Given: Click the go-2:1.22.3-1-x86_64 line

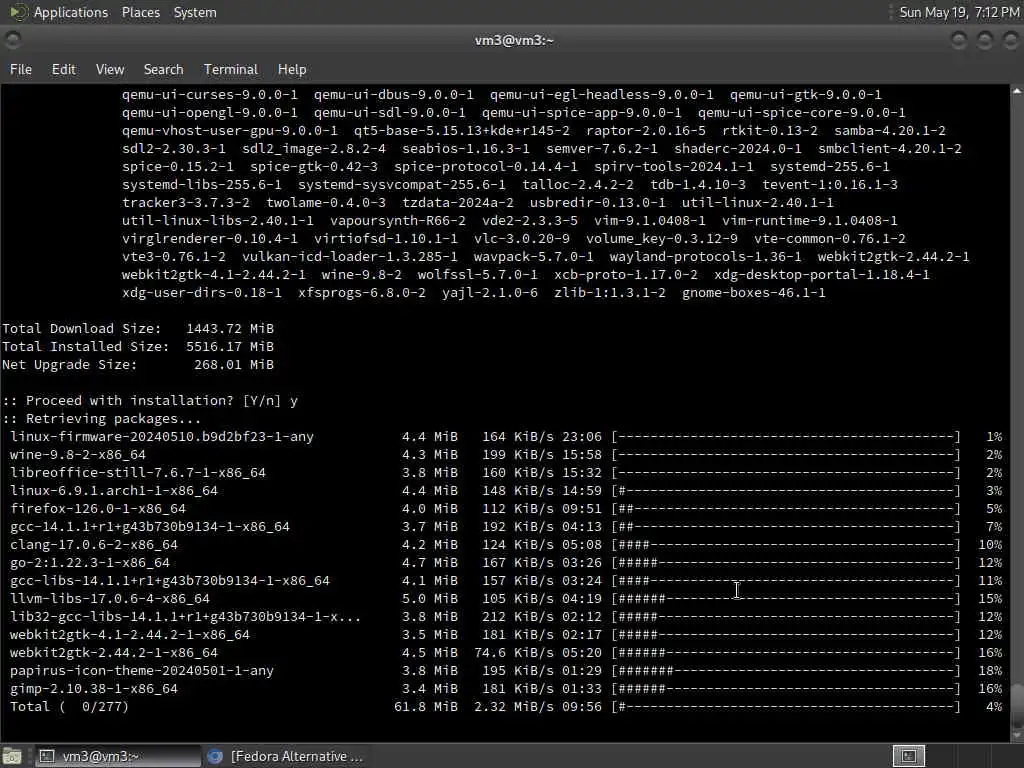Looking at the screenshot, I should pos(505,563).
